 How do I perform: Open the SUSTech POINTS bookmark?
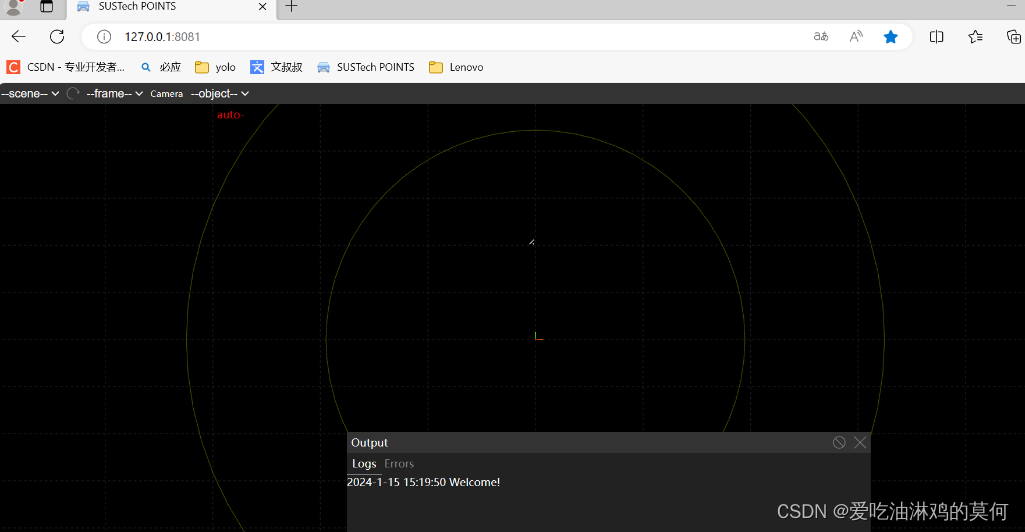[365, 67]
